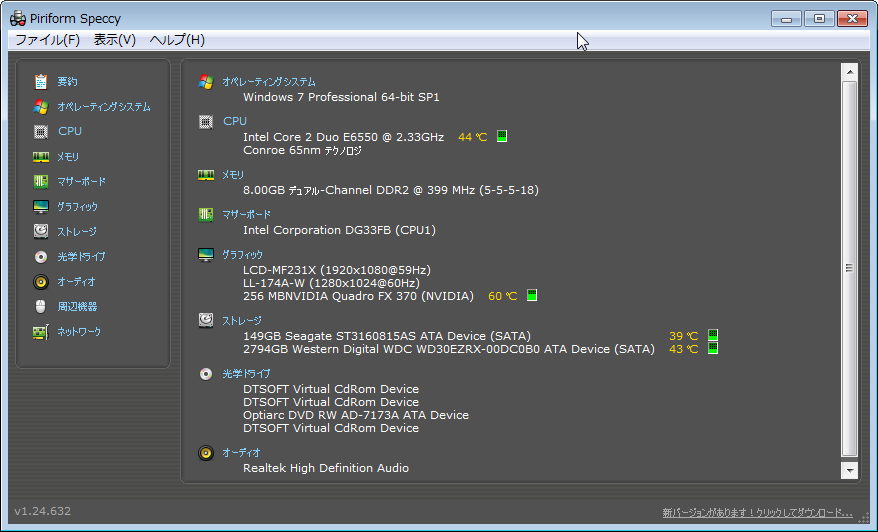Click 'Optiarc DVD RW AD-7173A ATA Device' text
The image size is (878, 532).
356,415
